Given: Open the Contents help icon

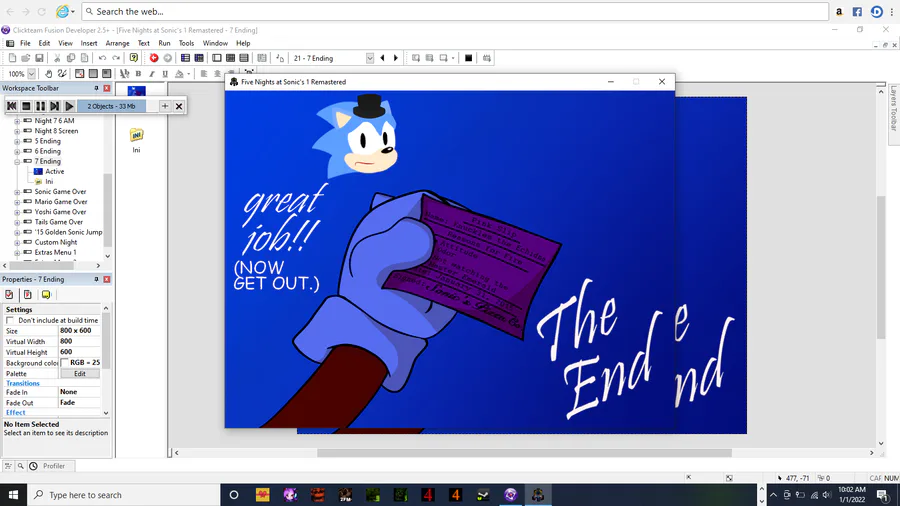Looking at the screenshot, I should point(134,58).
